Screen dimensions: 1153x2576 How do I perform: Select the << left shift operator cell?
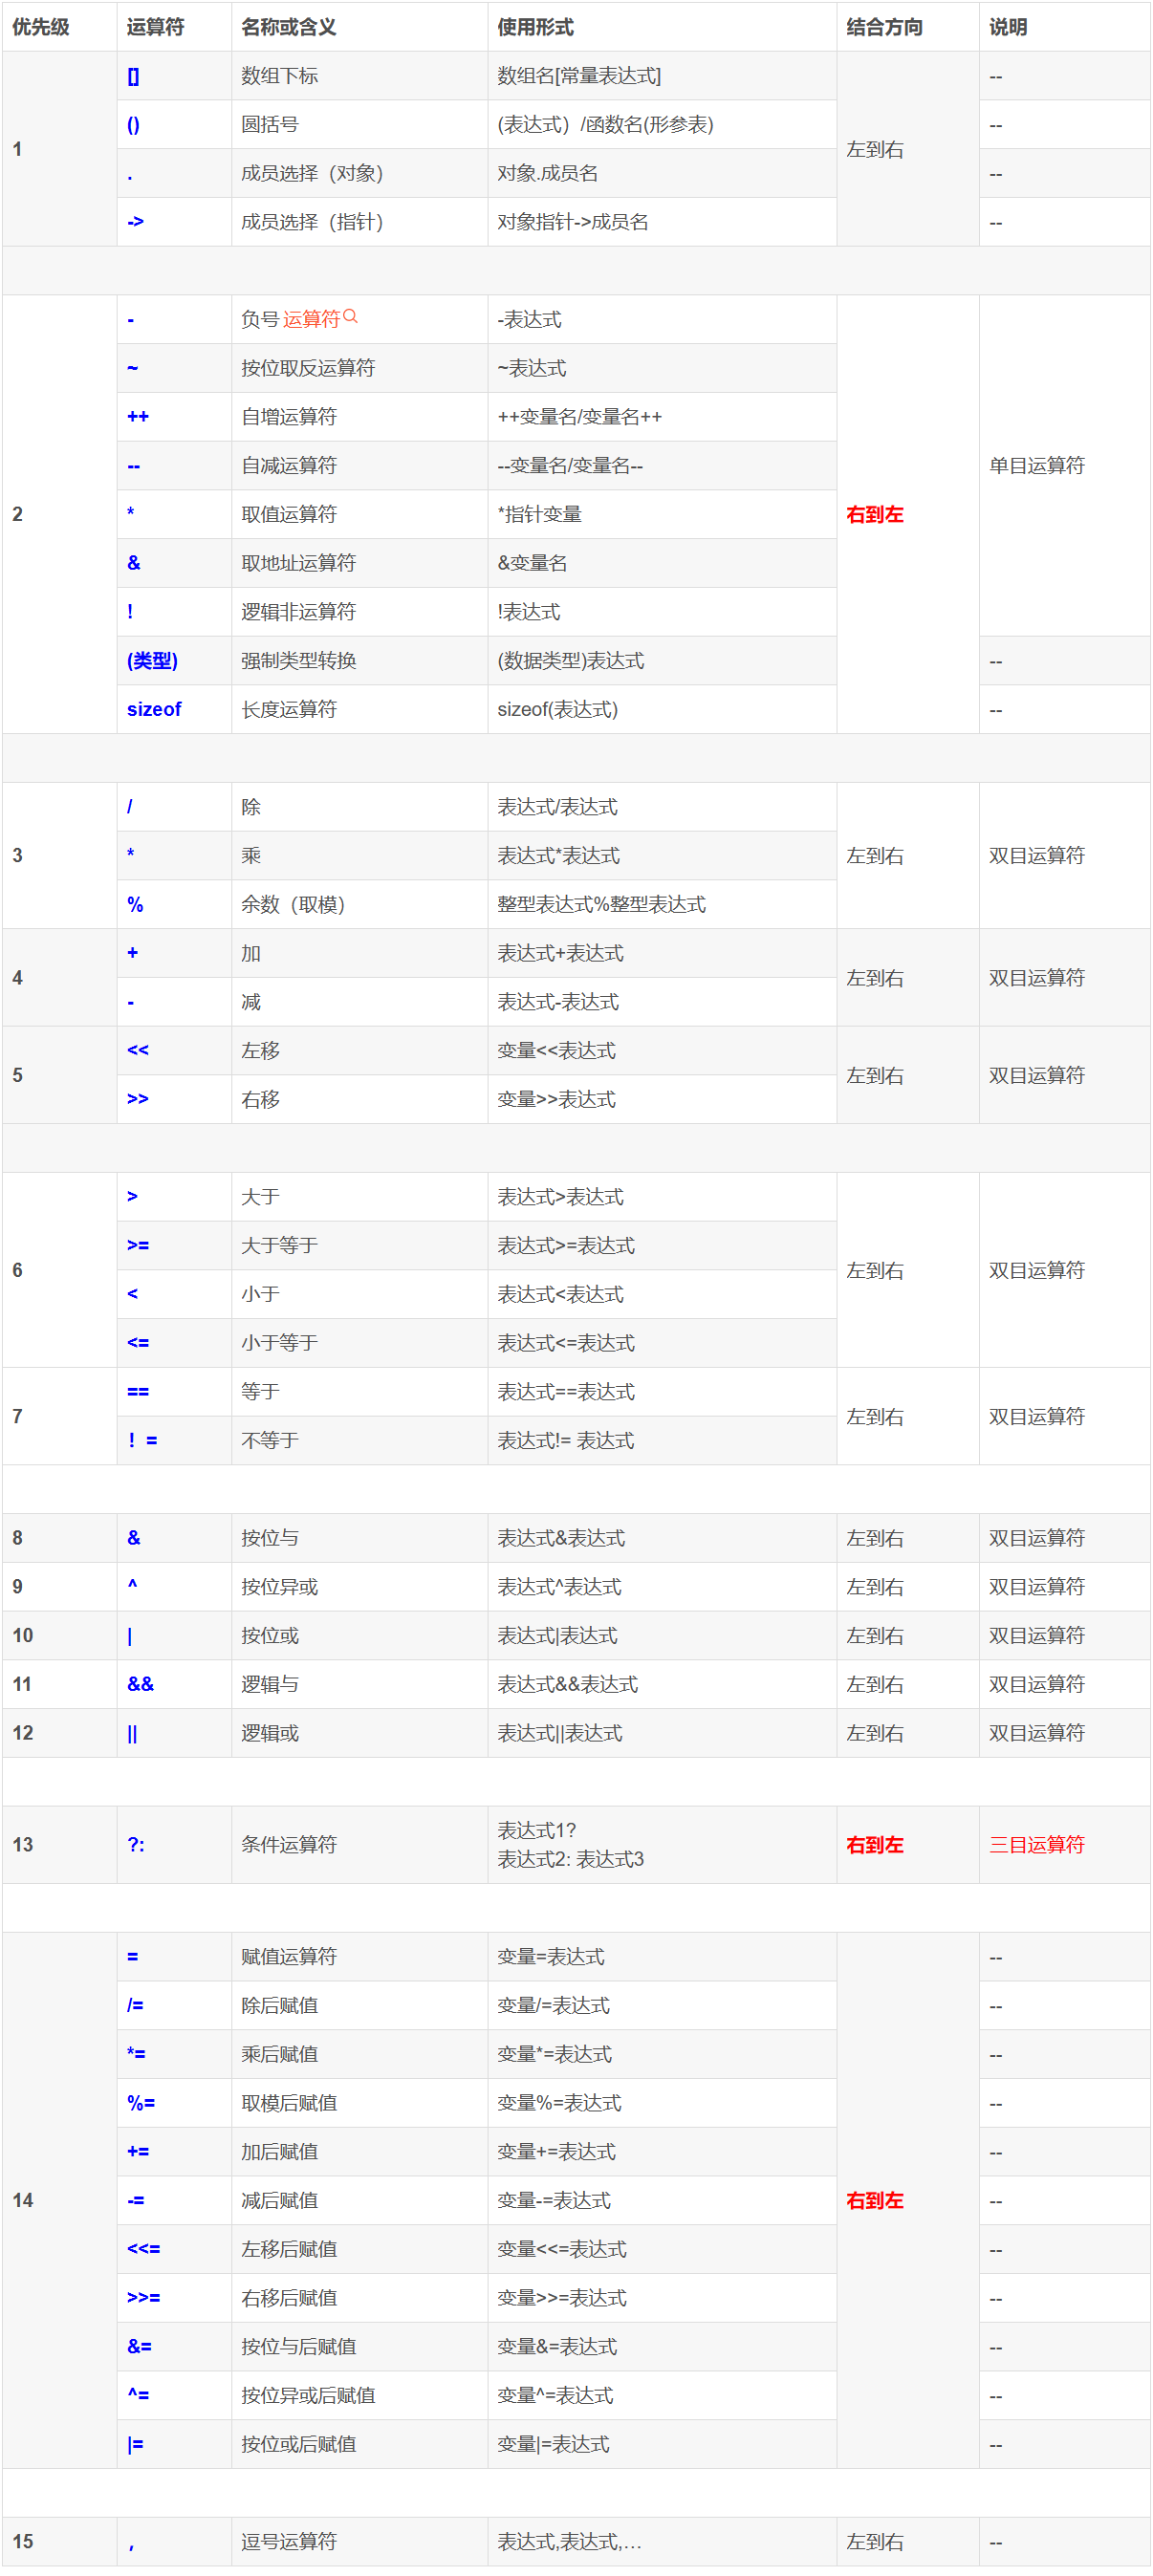click(174, 1051)
